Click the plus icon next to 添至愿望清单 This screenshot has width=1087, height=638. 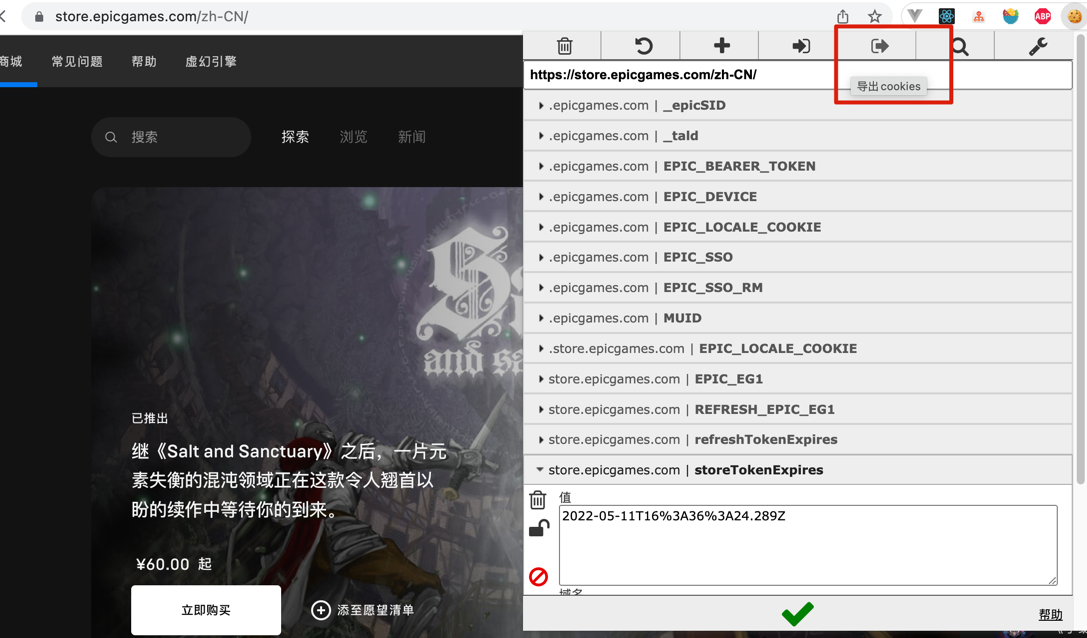pyautogui.click(x=320, y=610)
